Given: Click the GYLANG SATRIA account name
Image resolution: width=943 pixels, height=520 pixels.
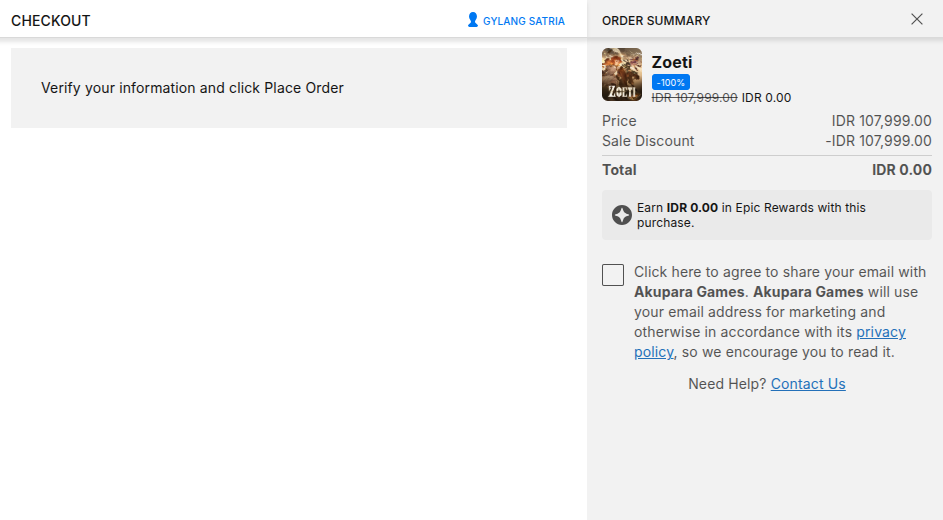Looking at the screenshot, I should click(523, 21).
